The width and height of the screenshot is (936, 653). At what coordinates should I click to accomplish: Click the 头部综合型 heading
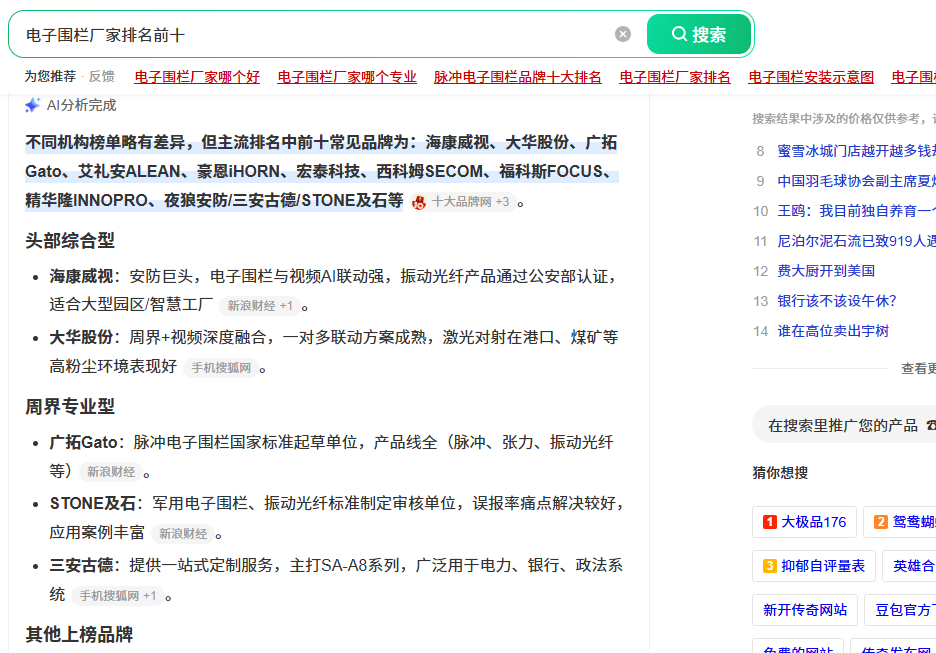click(70, 241)
